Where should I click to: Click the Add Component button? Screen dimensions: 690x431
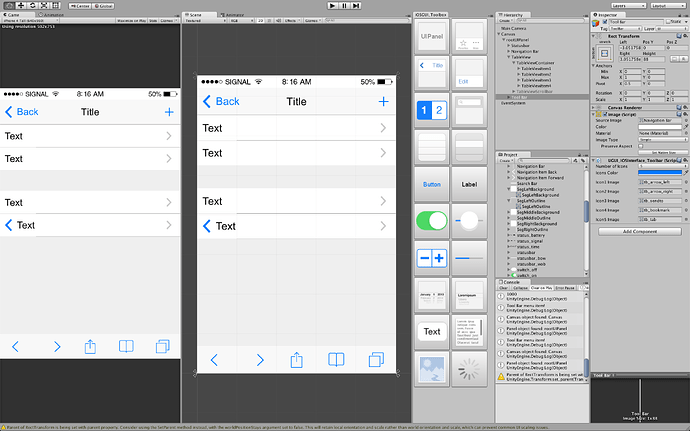point(640,231)
